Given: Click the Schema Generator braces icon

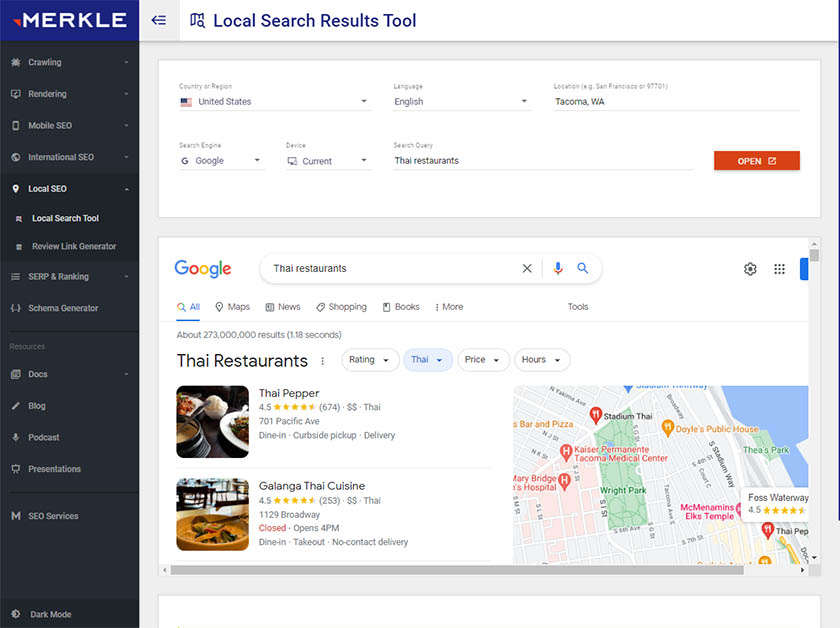Looking at the screenshot, I should 16,308.
